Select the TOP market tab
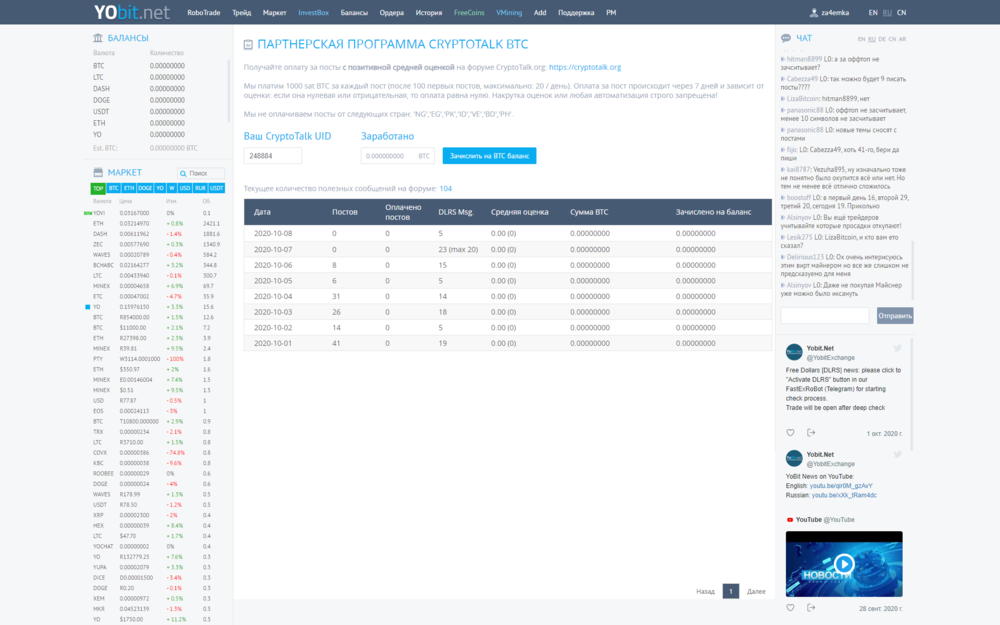The width and height of the screenshot is (1000, 625). 98,188
